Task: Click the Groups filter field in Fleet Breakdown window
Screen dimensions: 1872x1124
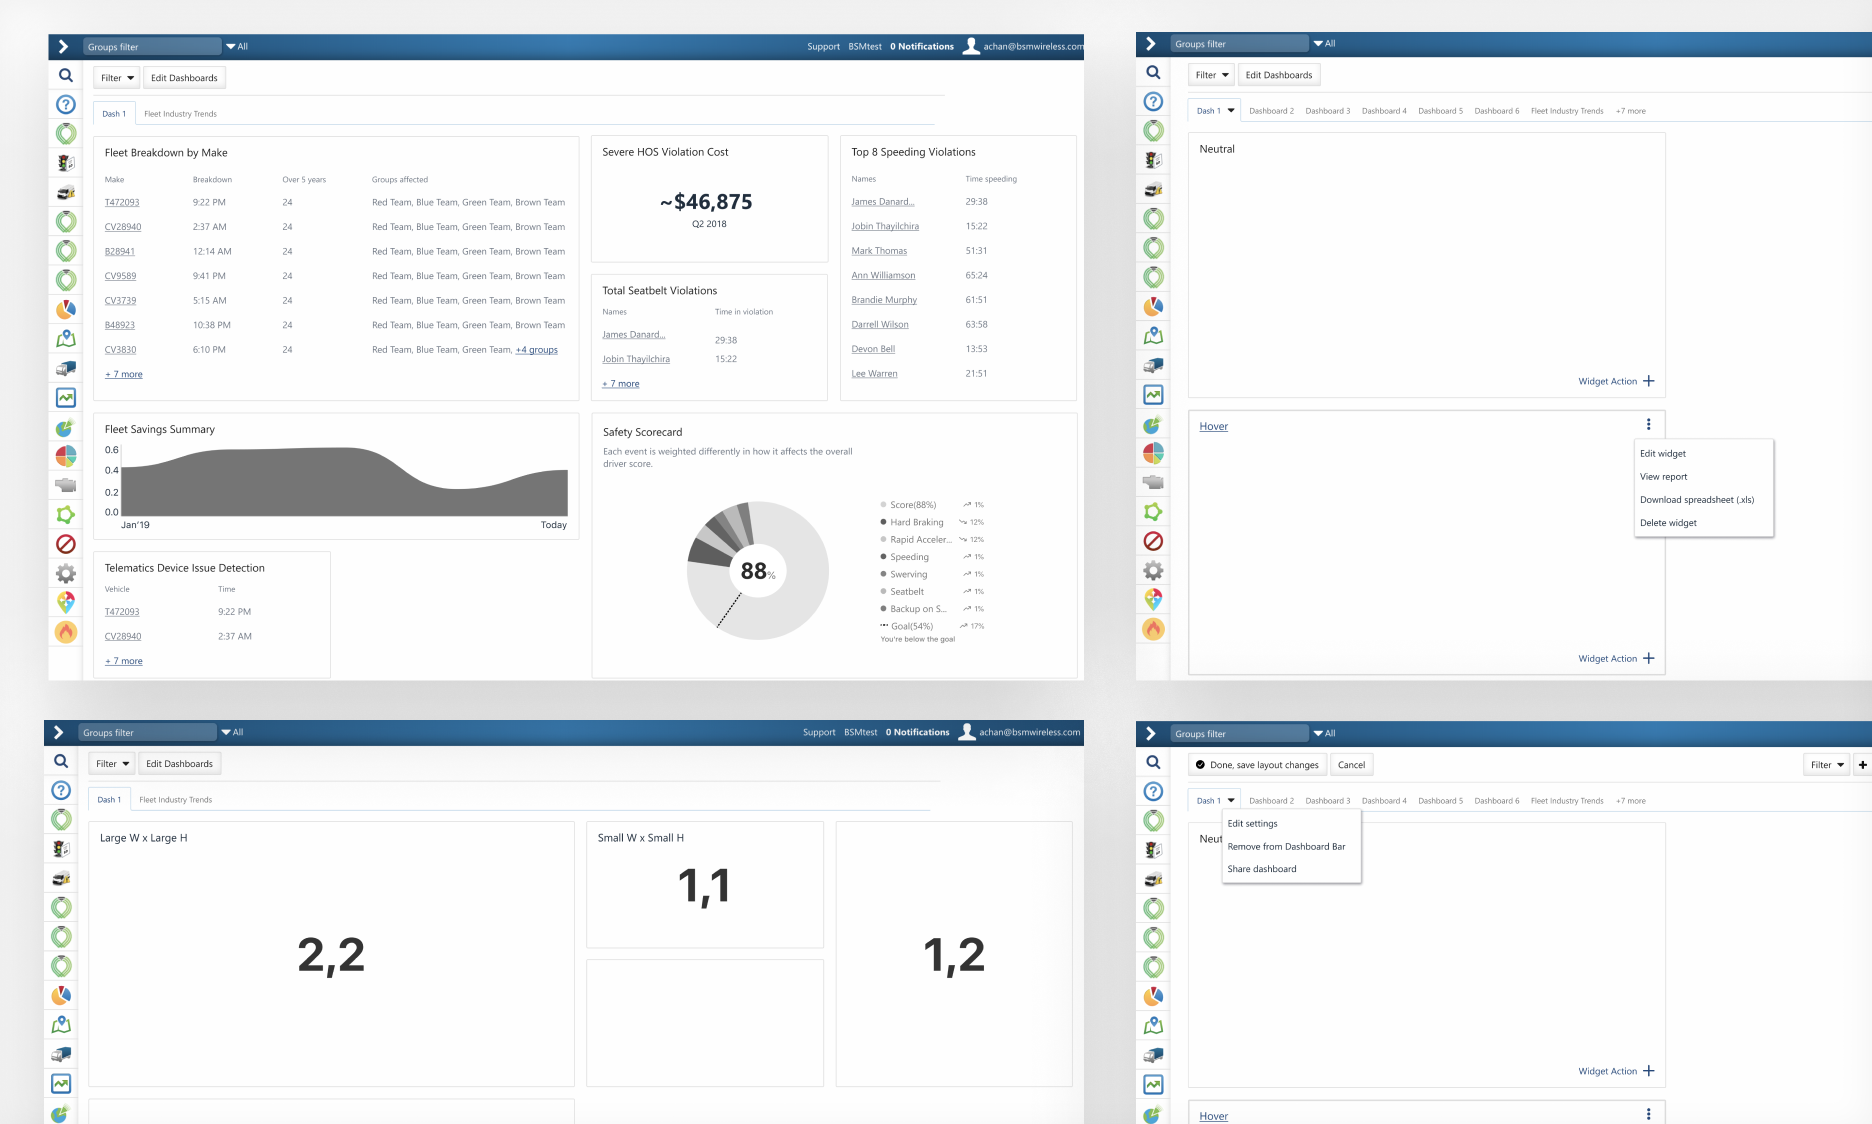Action: [151, 47]
